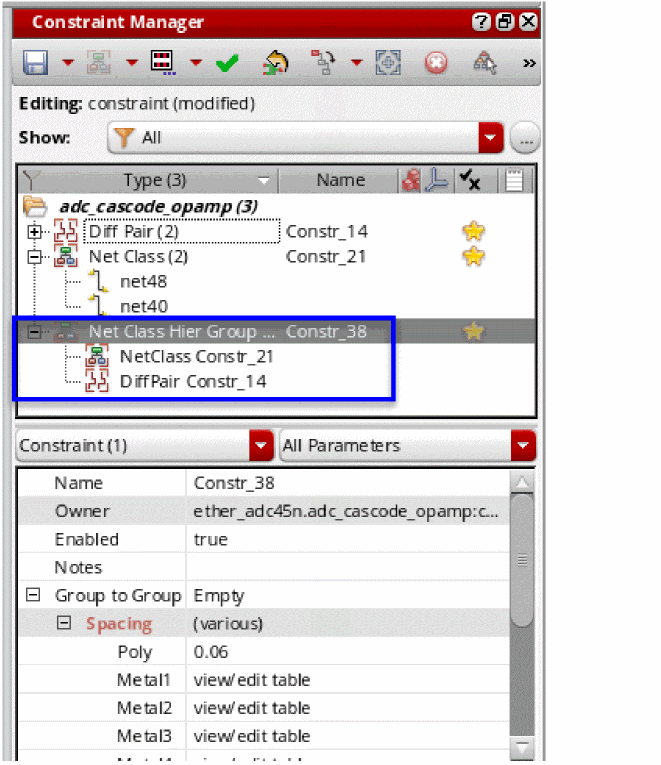Expand the toolbar overflow chevron
661x765 pixels.
point(529,63)
